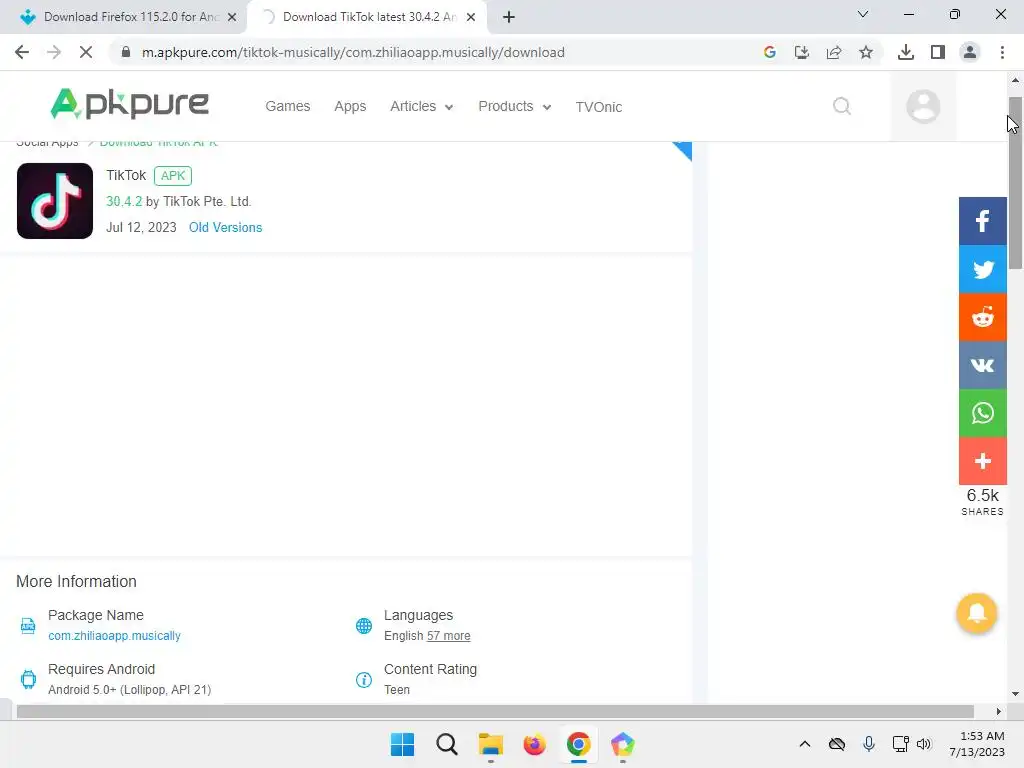Viewport: 1024px width, 768px height.
Task: Stop loading the page
Action: pyautogui.click(x=86, y=52)
